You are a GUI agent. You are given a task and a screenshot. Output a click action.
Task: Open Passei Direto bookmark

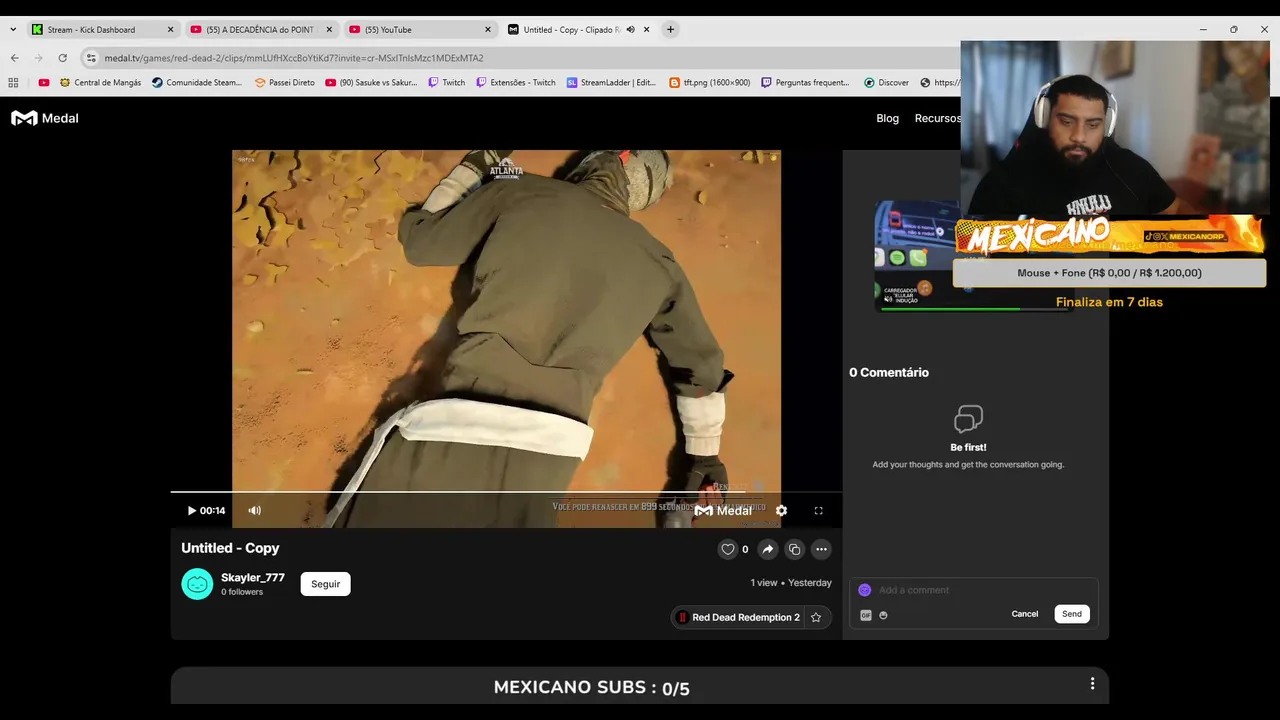tap(284, 83)
